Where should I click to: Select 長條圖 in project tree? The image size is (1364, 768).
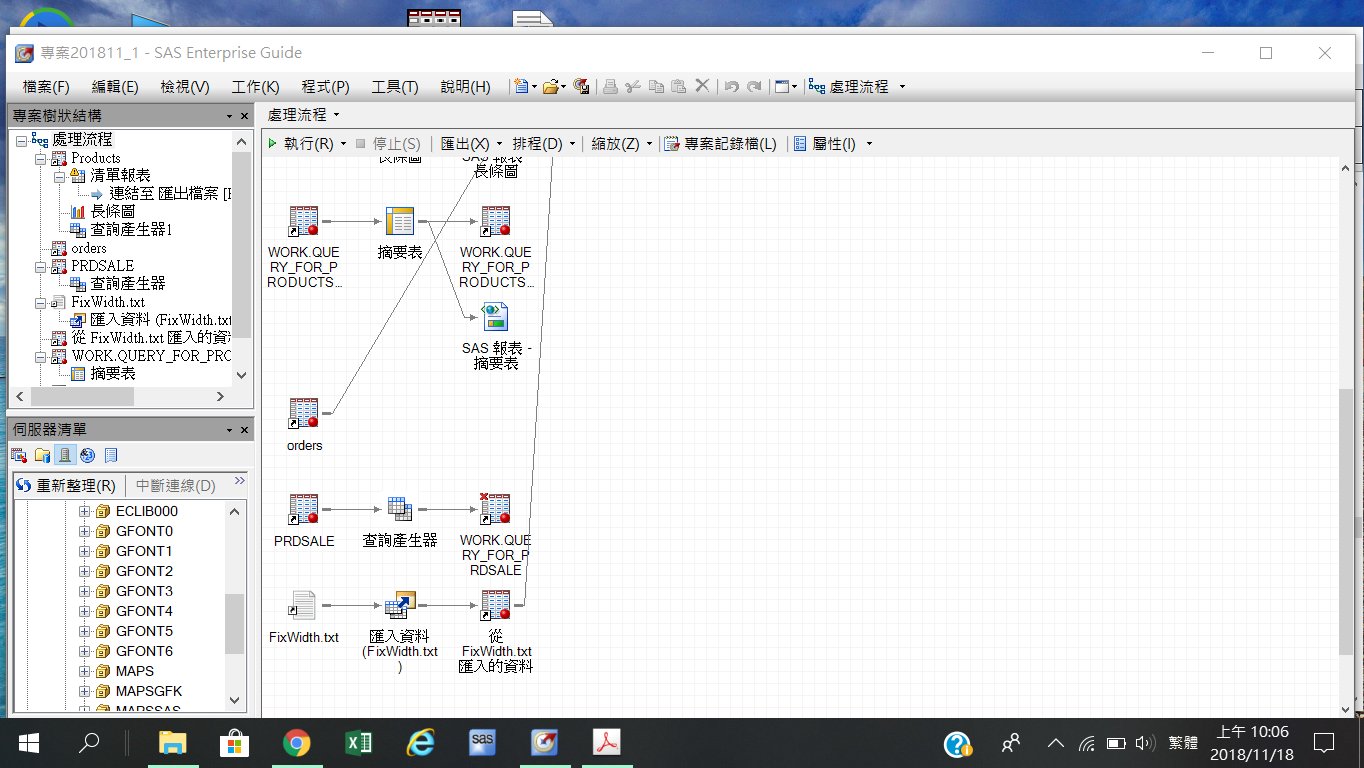(112, 212)
